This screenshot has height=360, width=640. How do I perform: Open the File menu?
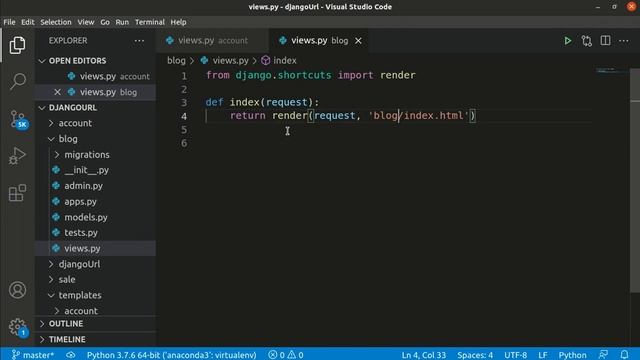(9, 22)
